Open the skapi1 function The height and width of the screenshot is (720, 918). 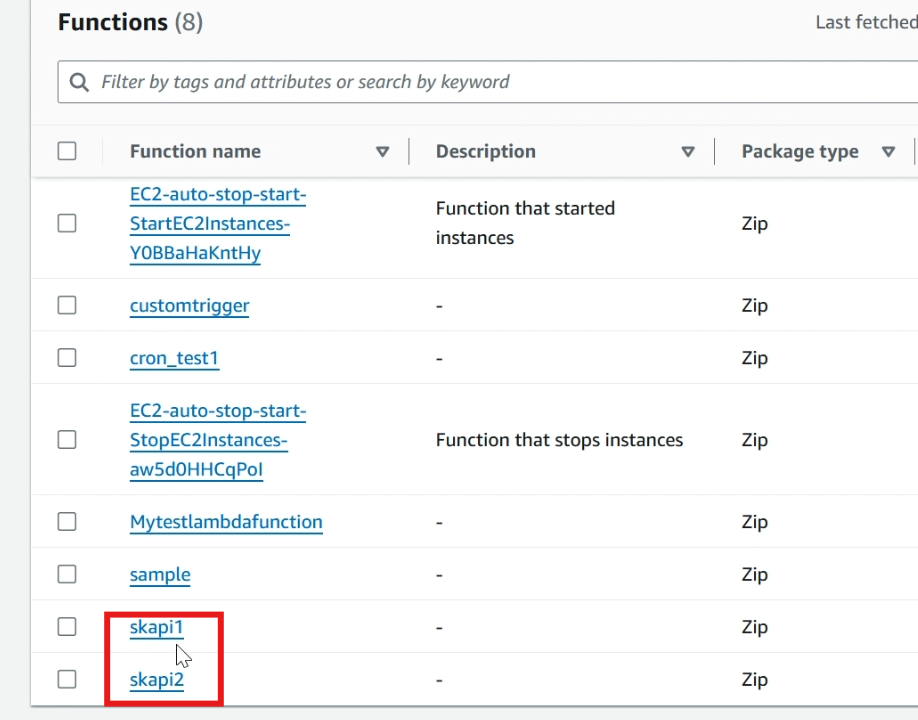point(156,628)
